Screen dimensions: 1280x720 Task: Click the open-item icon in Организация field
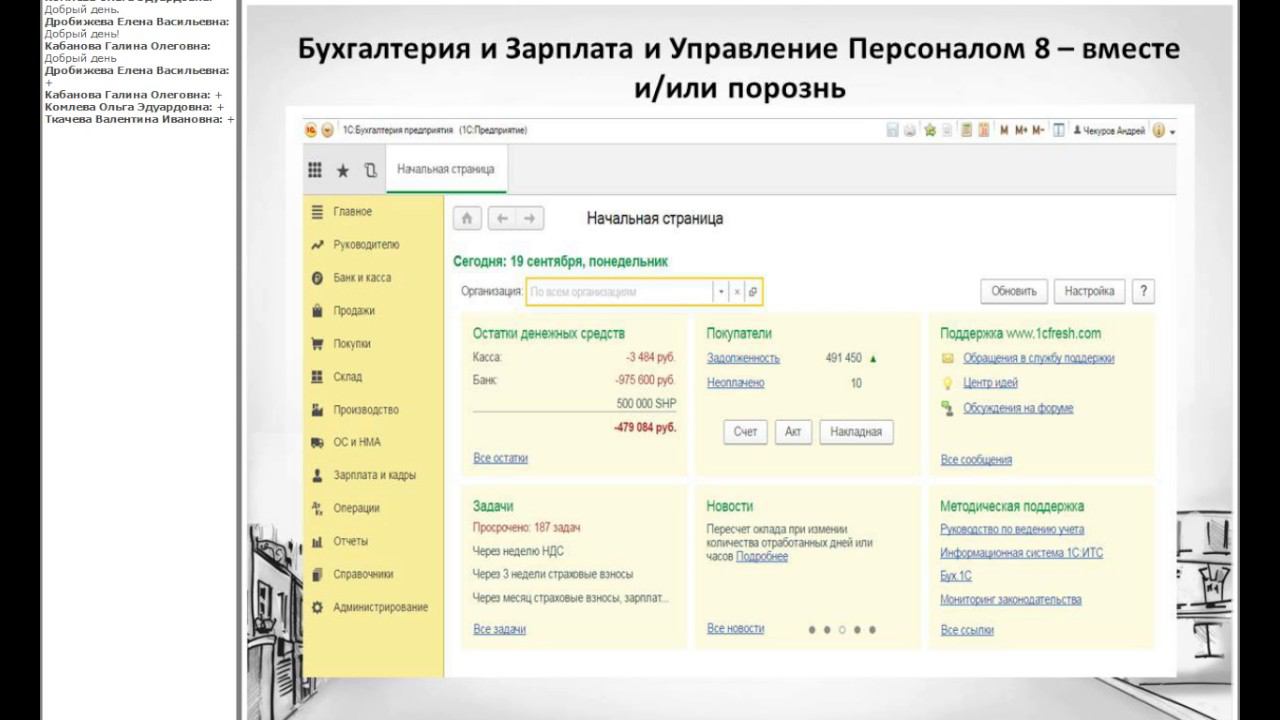[x=754, y=292]
